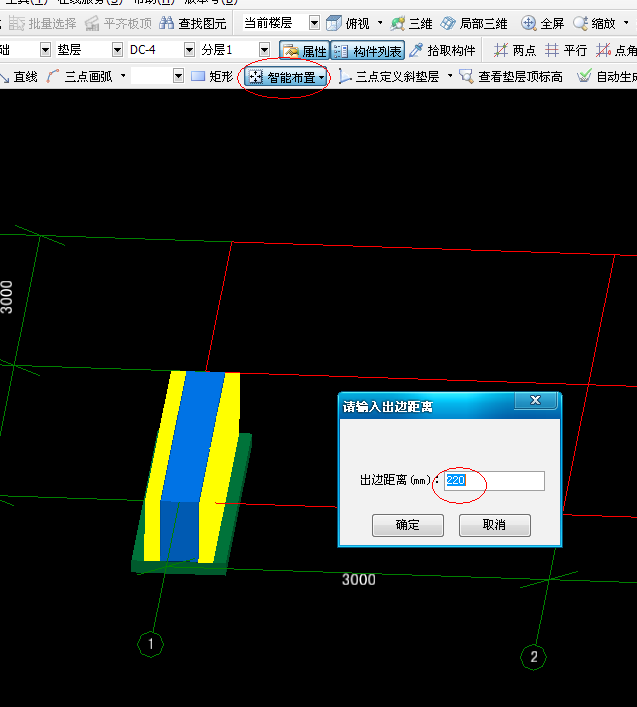Select the straight line (直线) draw tool
This screenshot has height=707, width=637.
[x=19, y=77]
